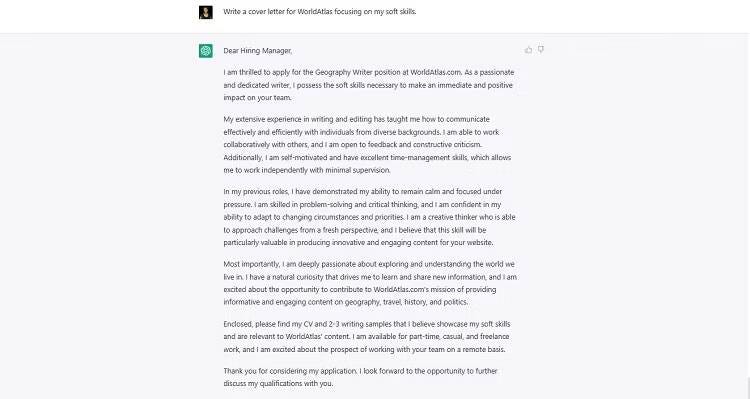Click the paragraph starting 'I am thrilled to apply'
The image size is (750, 399).
click(x=369, y=85)
